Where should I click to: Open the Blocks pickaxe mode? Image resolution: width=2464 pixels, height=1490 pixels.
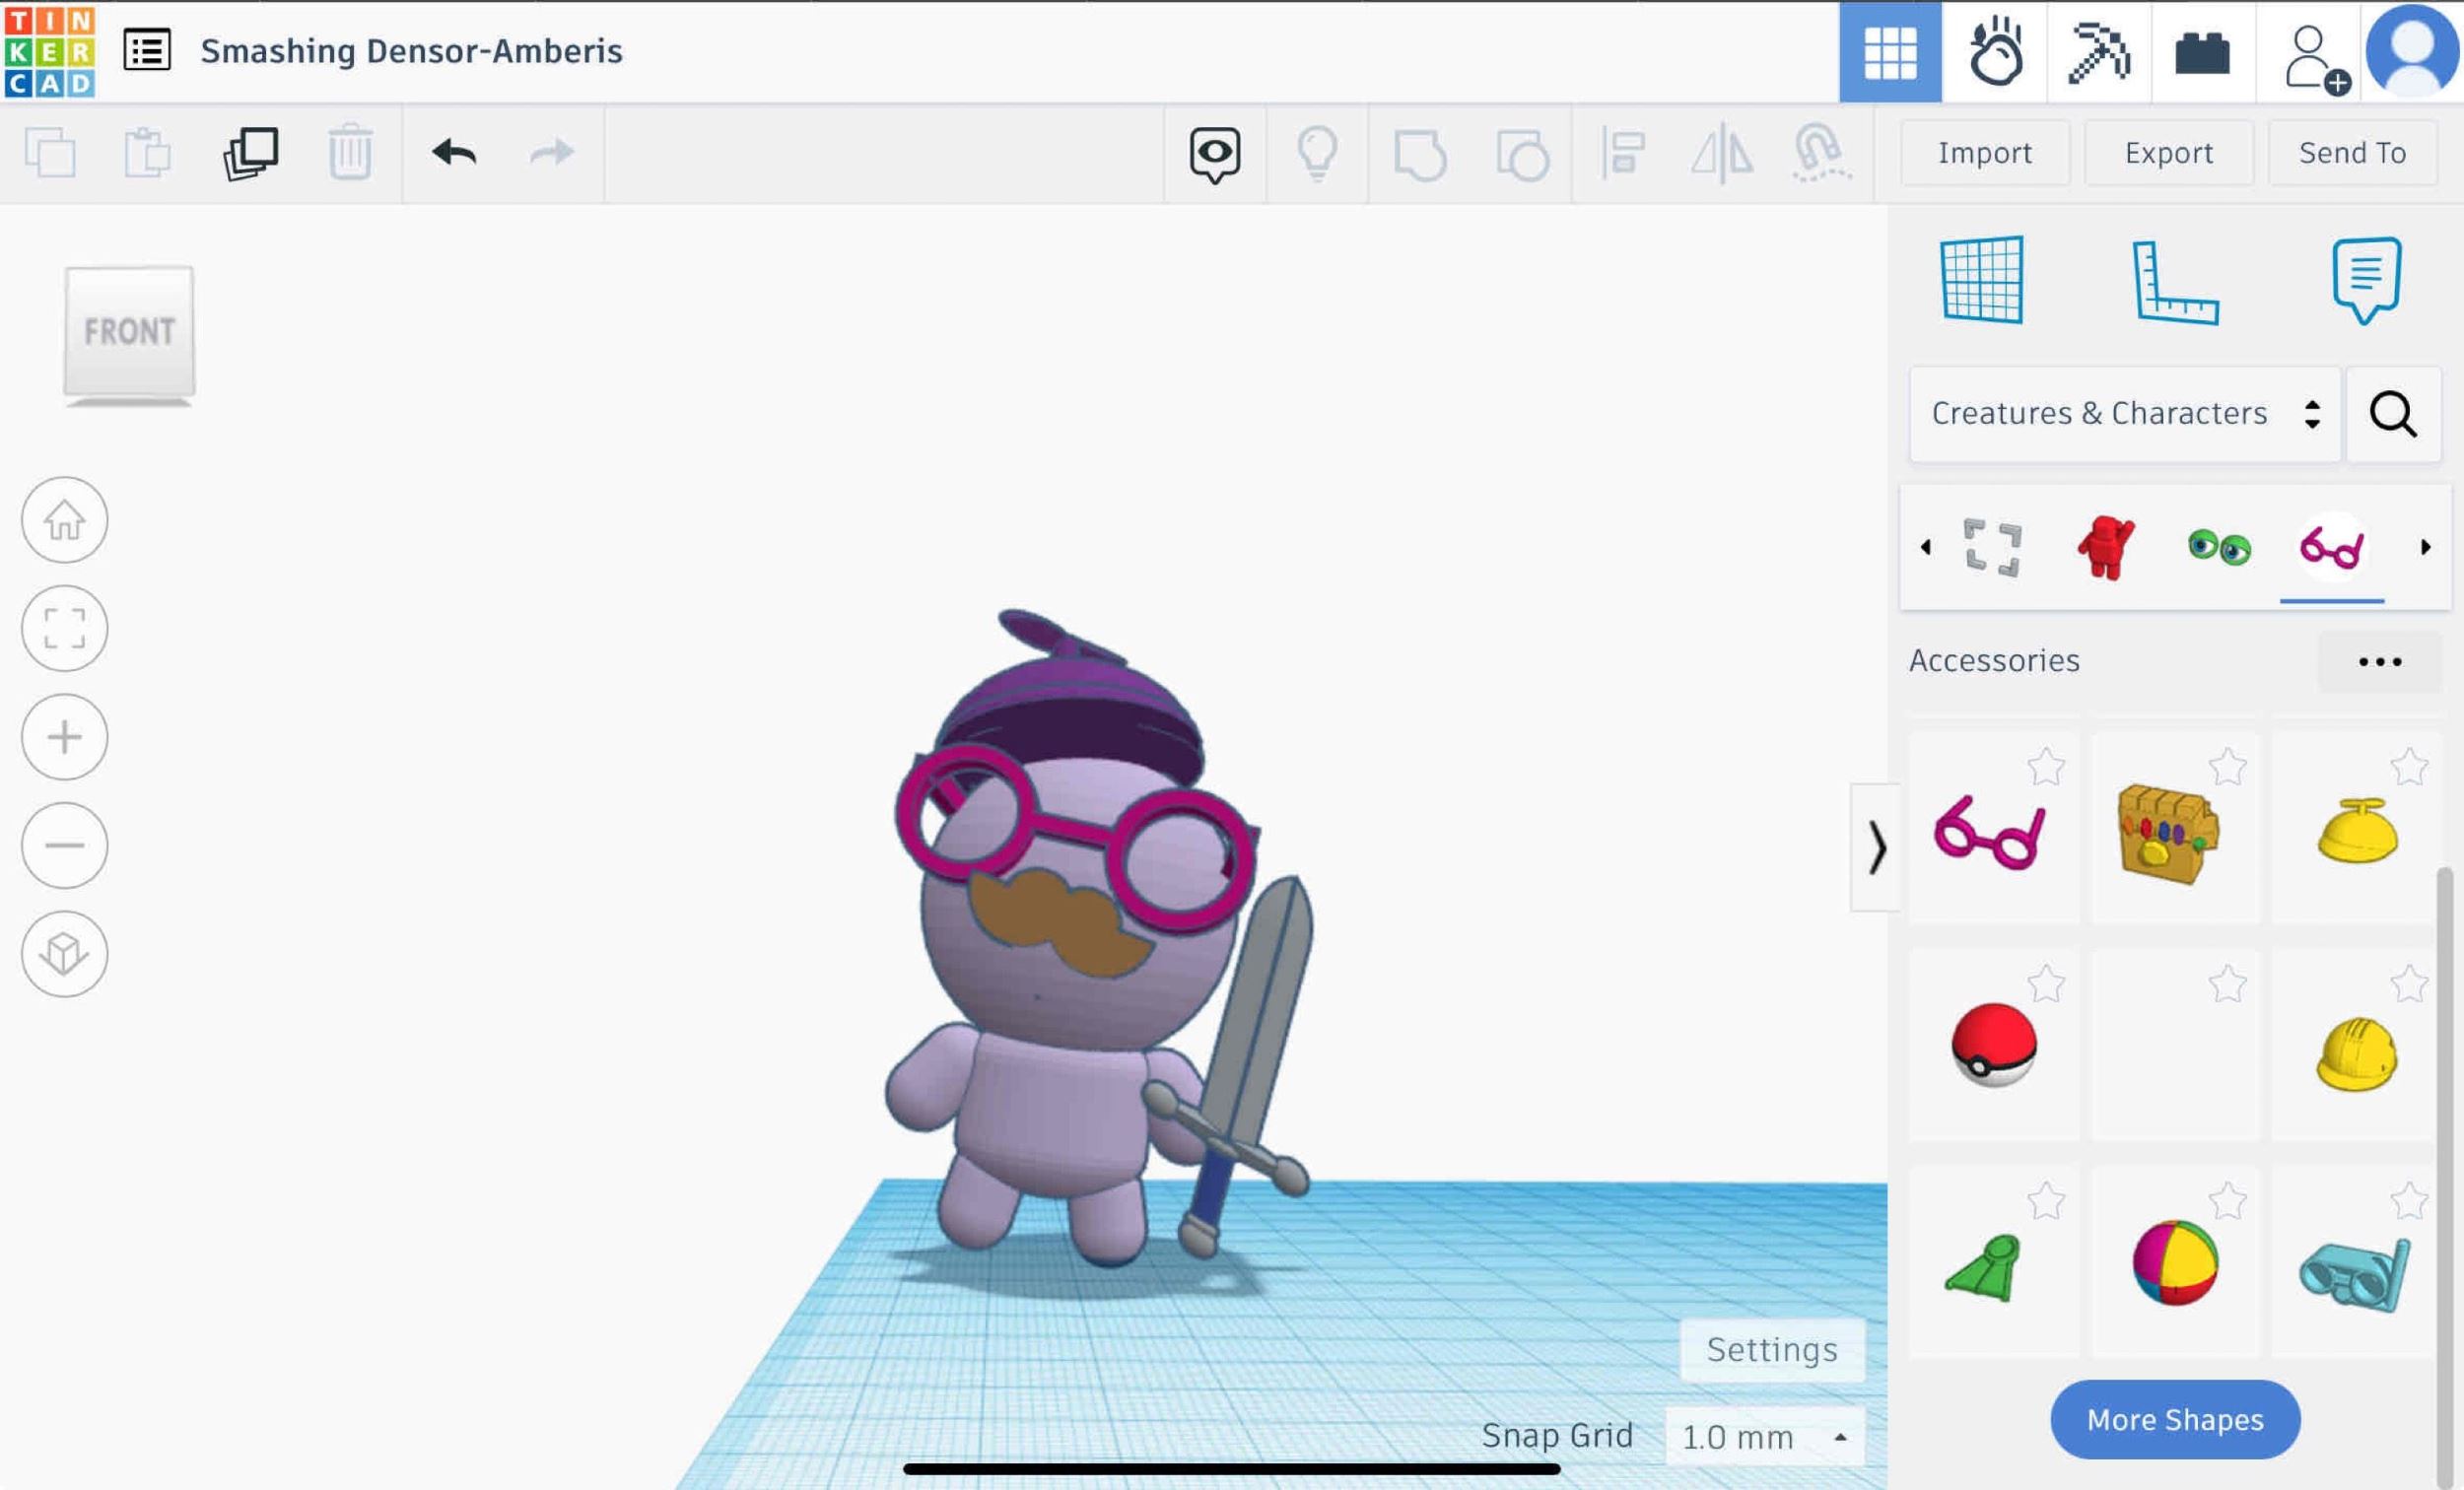pyautogui.click(x=2099, y=51)
